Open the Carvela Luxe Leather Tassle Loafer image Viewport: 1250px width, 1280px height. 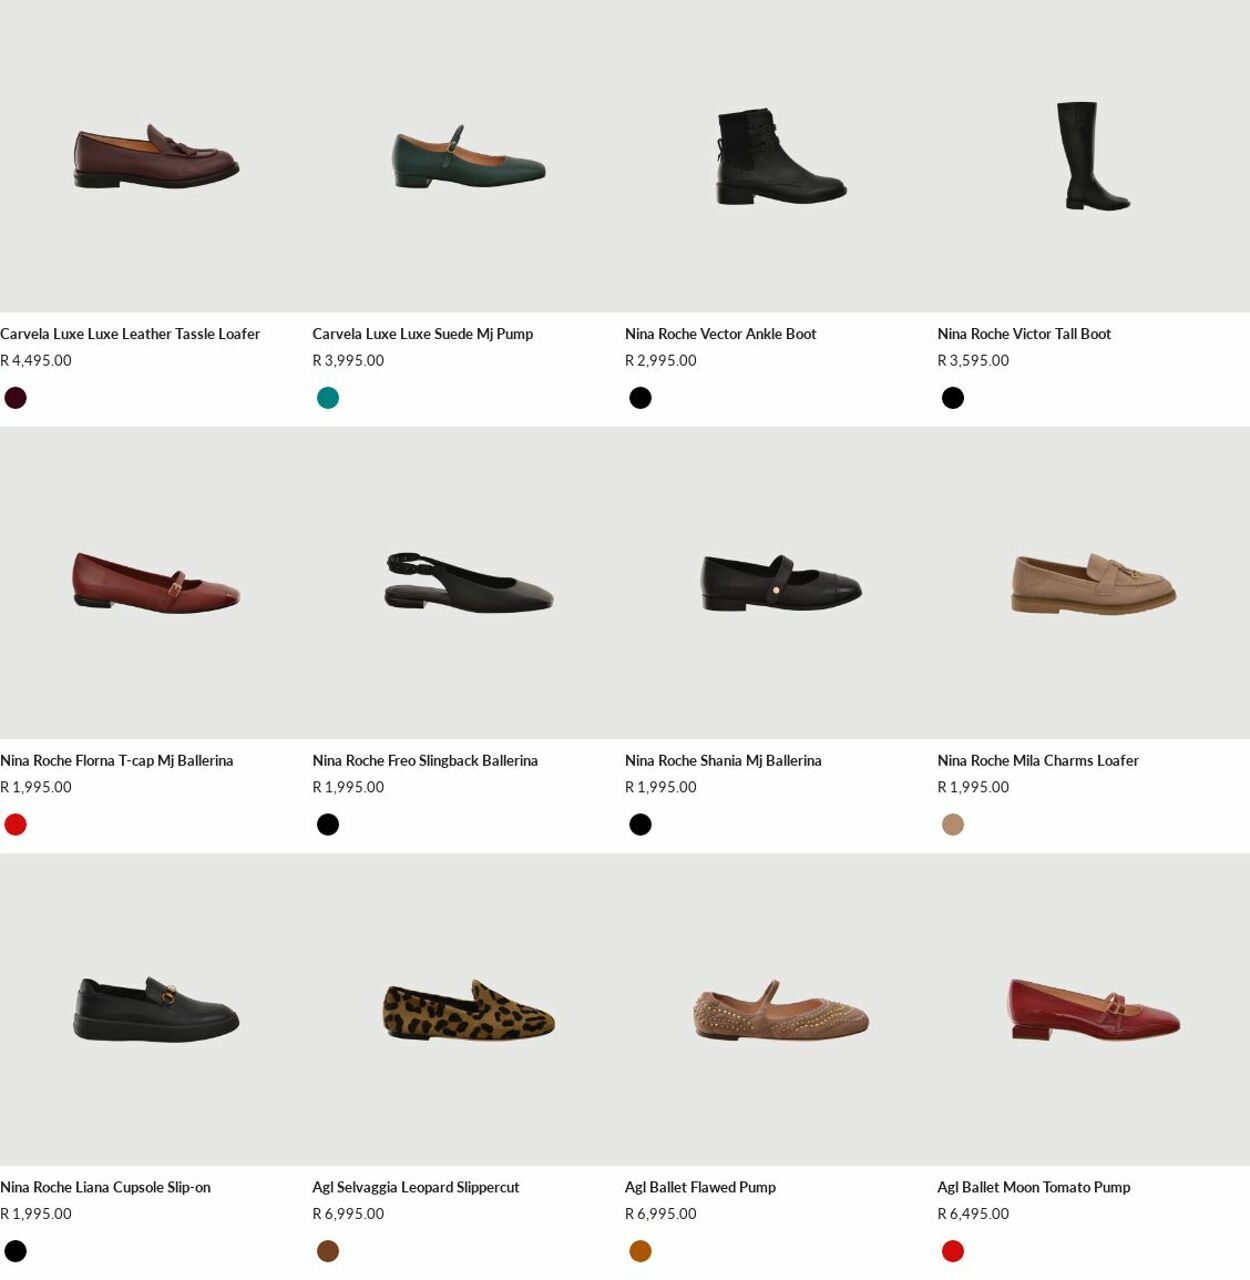click(156, 156)
